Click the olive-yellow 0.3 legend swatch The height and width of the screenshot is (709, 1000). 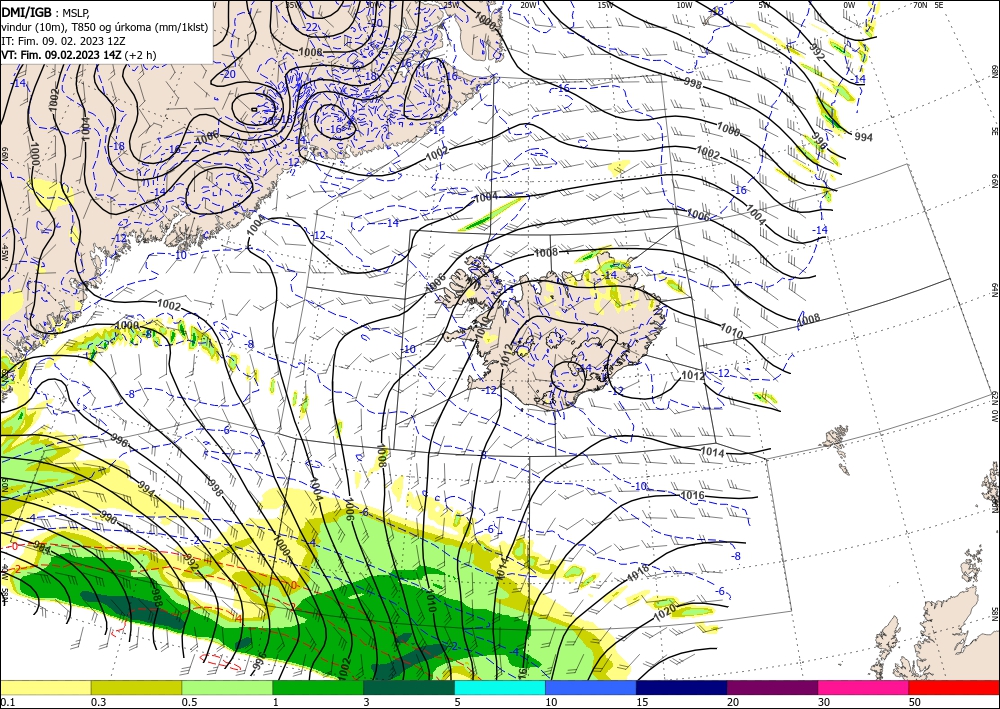click(x=136, y=687)
